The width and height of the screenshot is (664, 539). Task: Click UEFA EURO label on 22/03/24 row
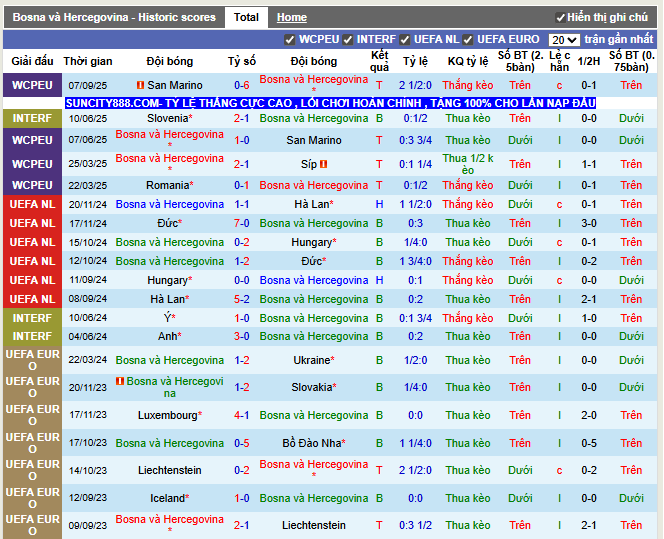tap(32, 360)
